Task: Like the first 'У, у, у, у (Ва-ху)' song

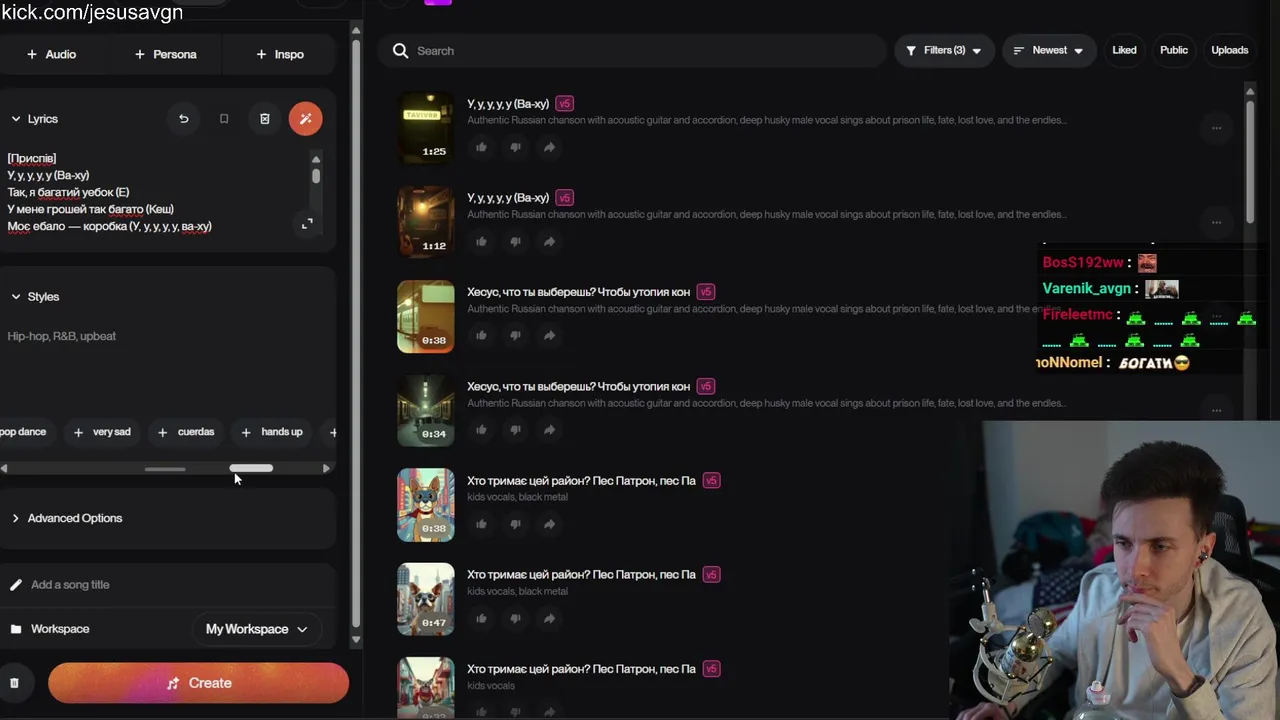Action: click(x=481, y=147)
